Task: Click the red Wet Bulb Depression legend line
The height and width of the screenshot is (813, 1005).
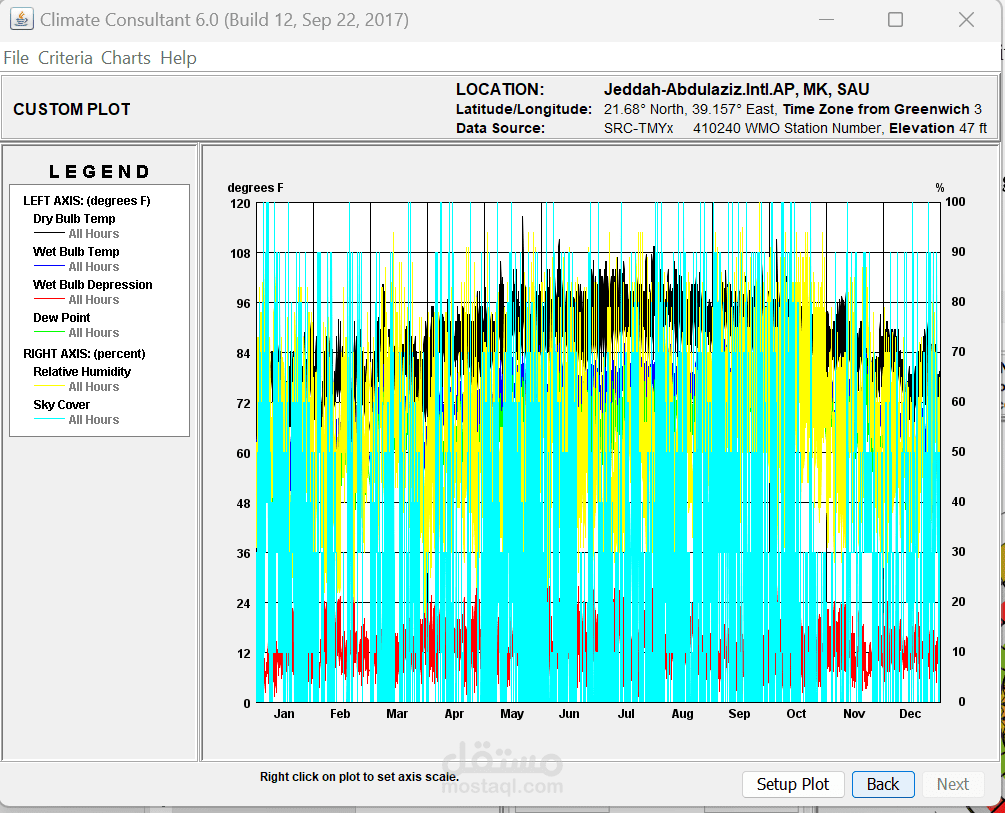Action: pyautogui.click(x=49, y=300)
